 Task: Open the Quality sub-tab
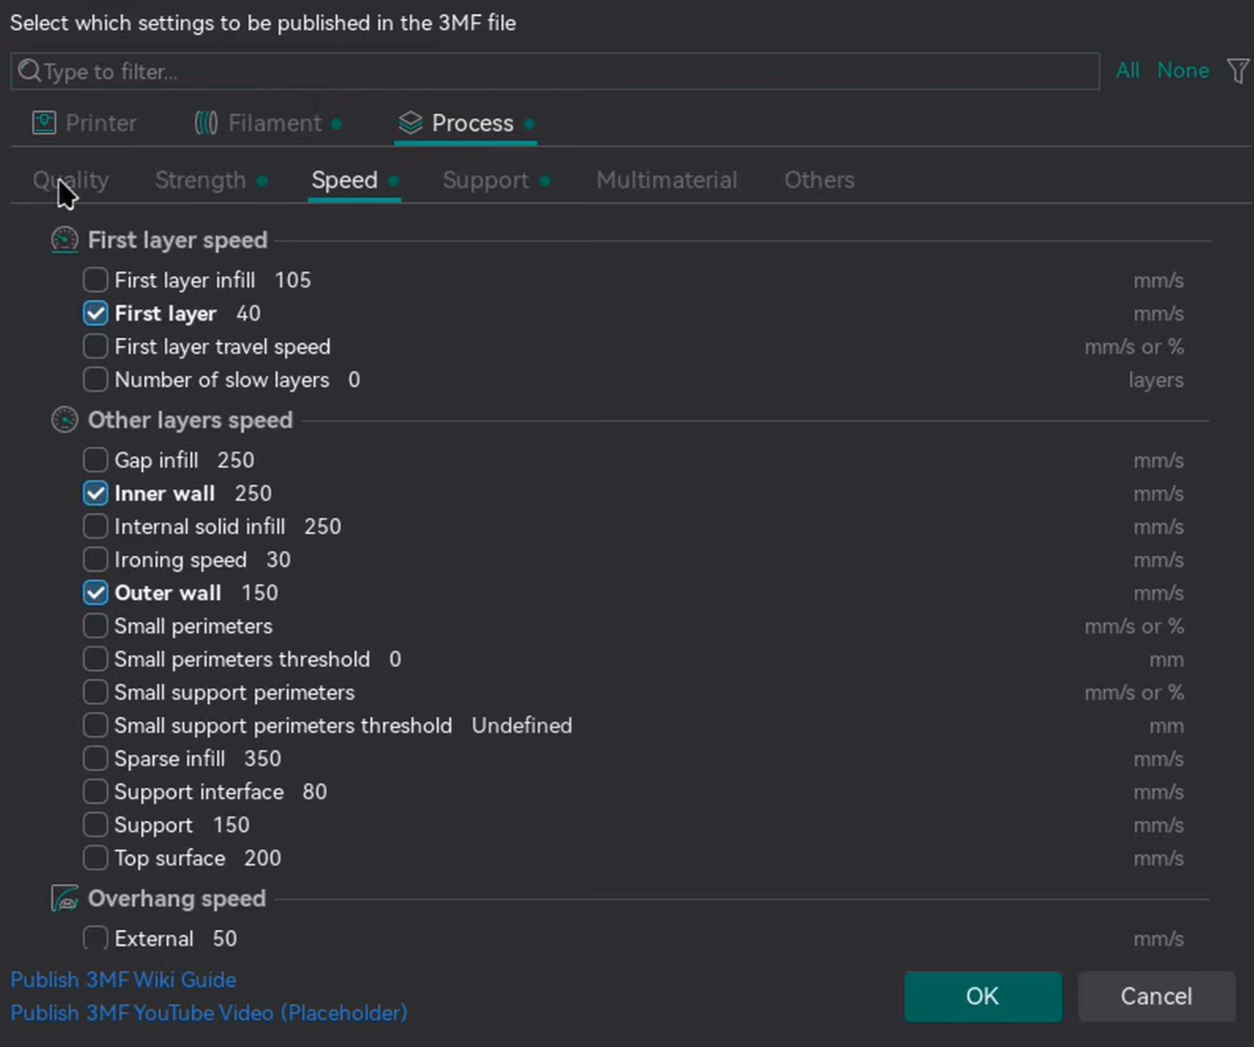point(71,180)
